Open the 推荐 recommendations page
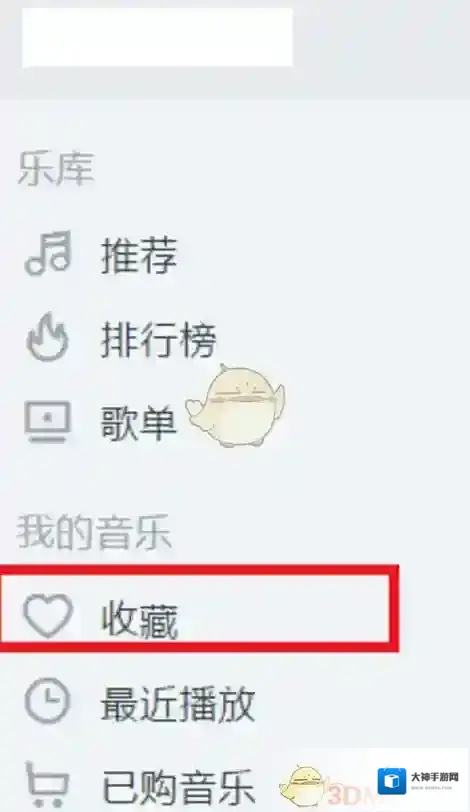470x812 pixels. [x=139, y=255]
